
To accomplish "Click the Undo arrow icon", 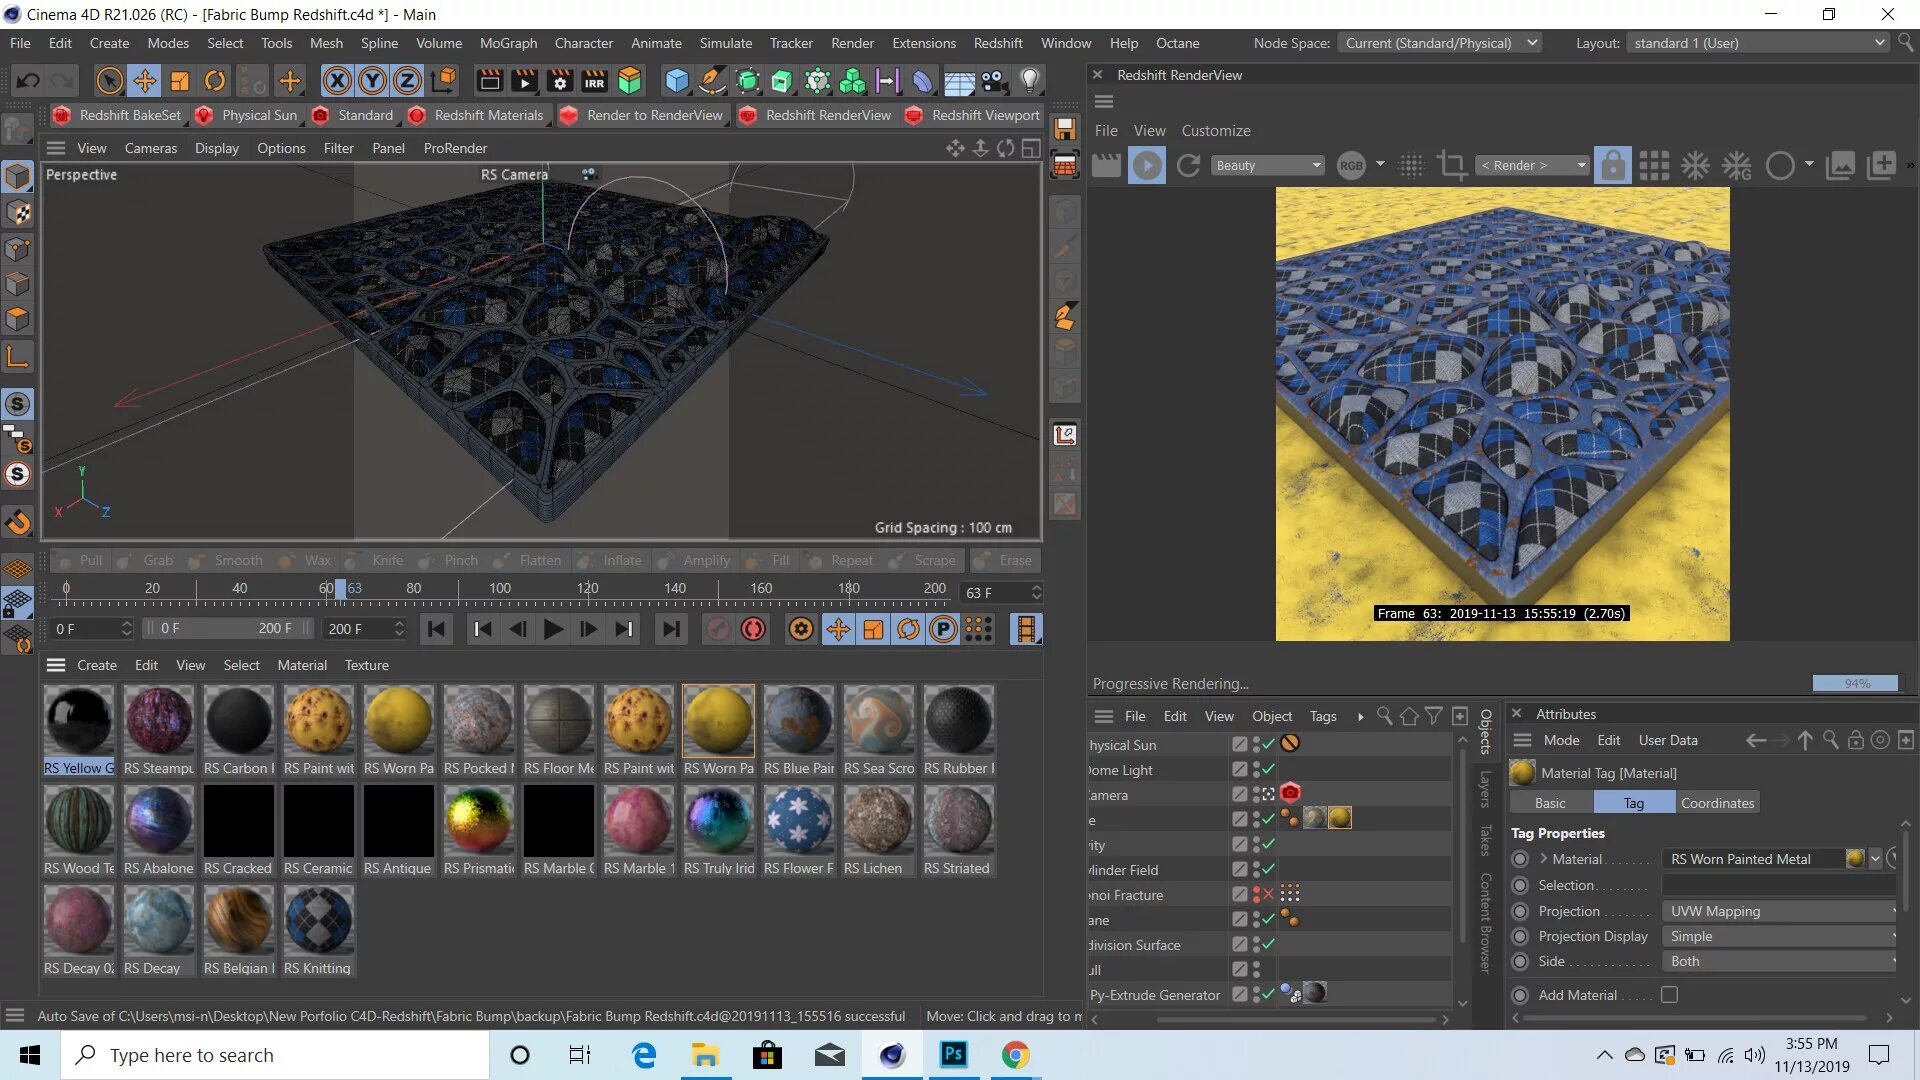I will click(28, 80).
